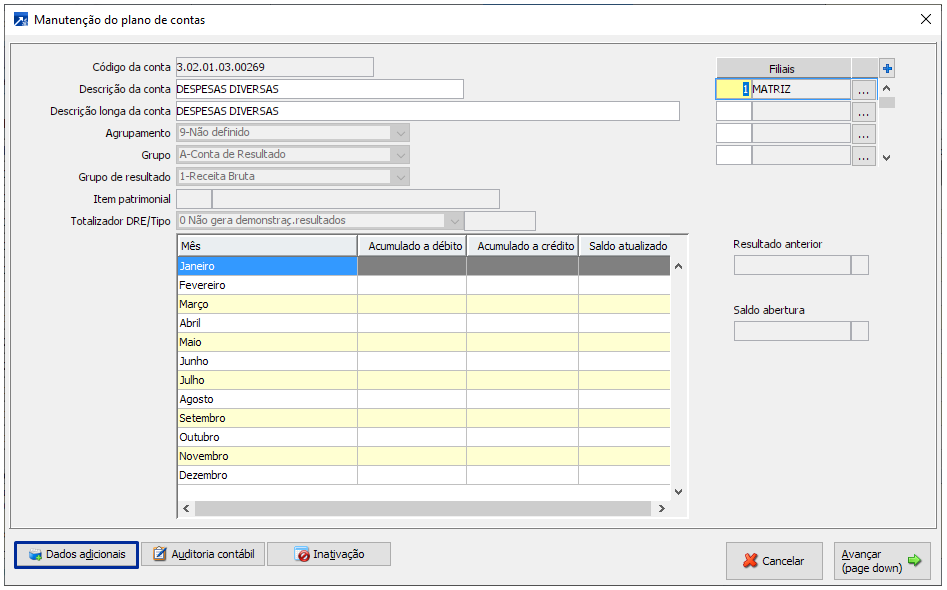Viewport: 947px width, 590px height.
Task: Click the Inativação button
Action: coord(329,554)
